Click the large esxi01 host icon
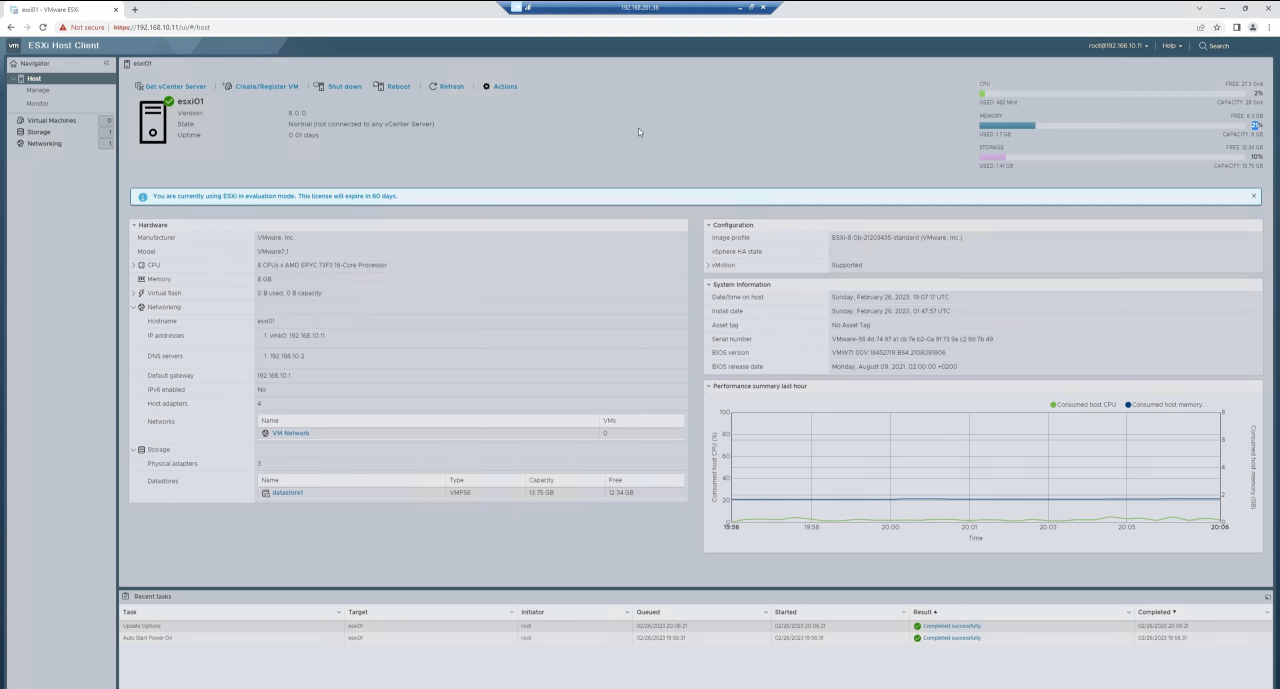The height and width of the screenshot is (689, 1280). tap(153, 121)
